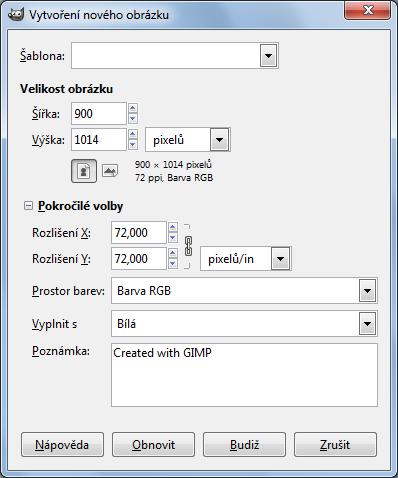398x478 pixels.
Task: Click the Rozlišení X input field
Action: tap(139, 233)
